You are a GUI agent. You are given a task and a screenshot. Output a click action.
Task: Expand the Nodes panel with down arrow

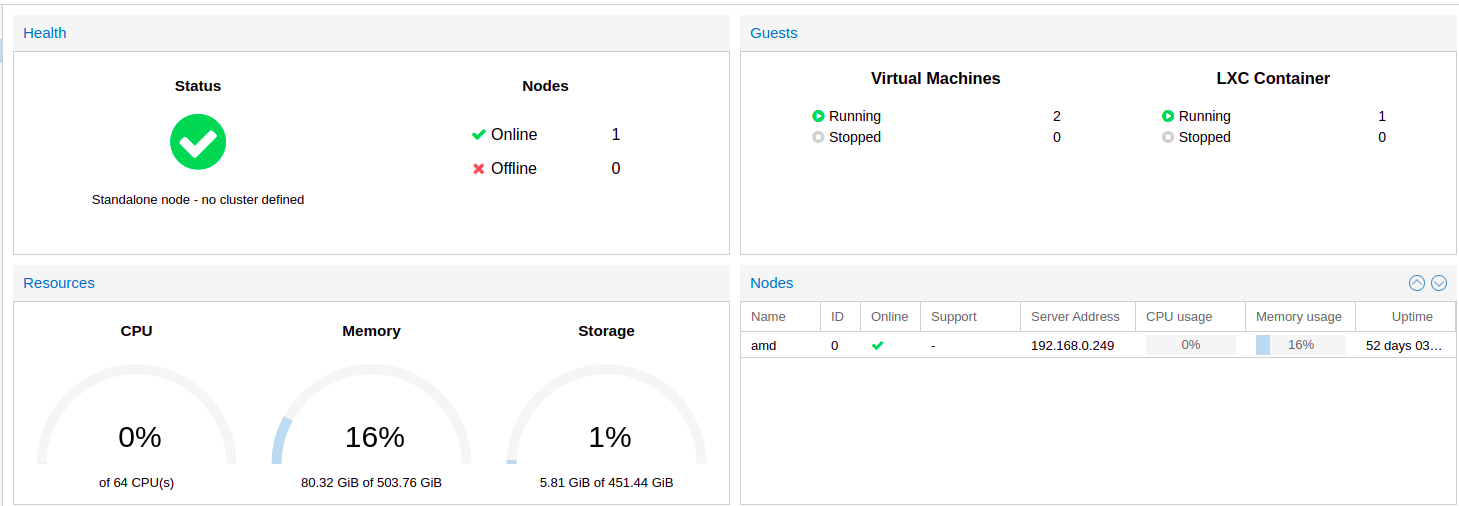(x=1439, y=283)
